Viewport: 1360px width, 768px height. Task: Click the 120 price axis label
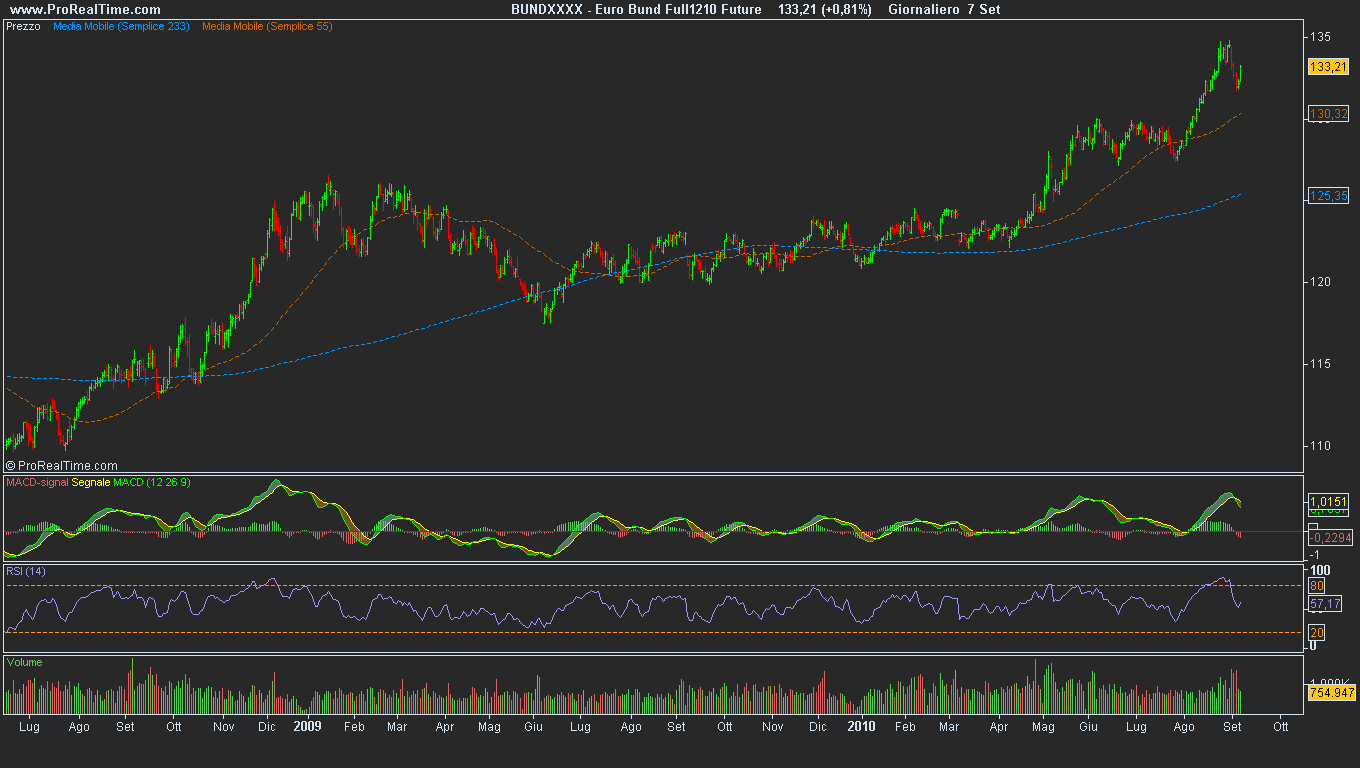[x=1320, y=282]
